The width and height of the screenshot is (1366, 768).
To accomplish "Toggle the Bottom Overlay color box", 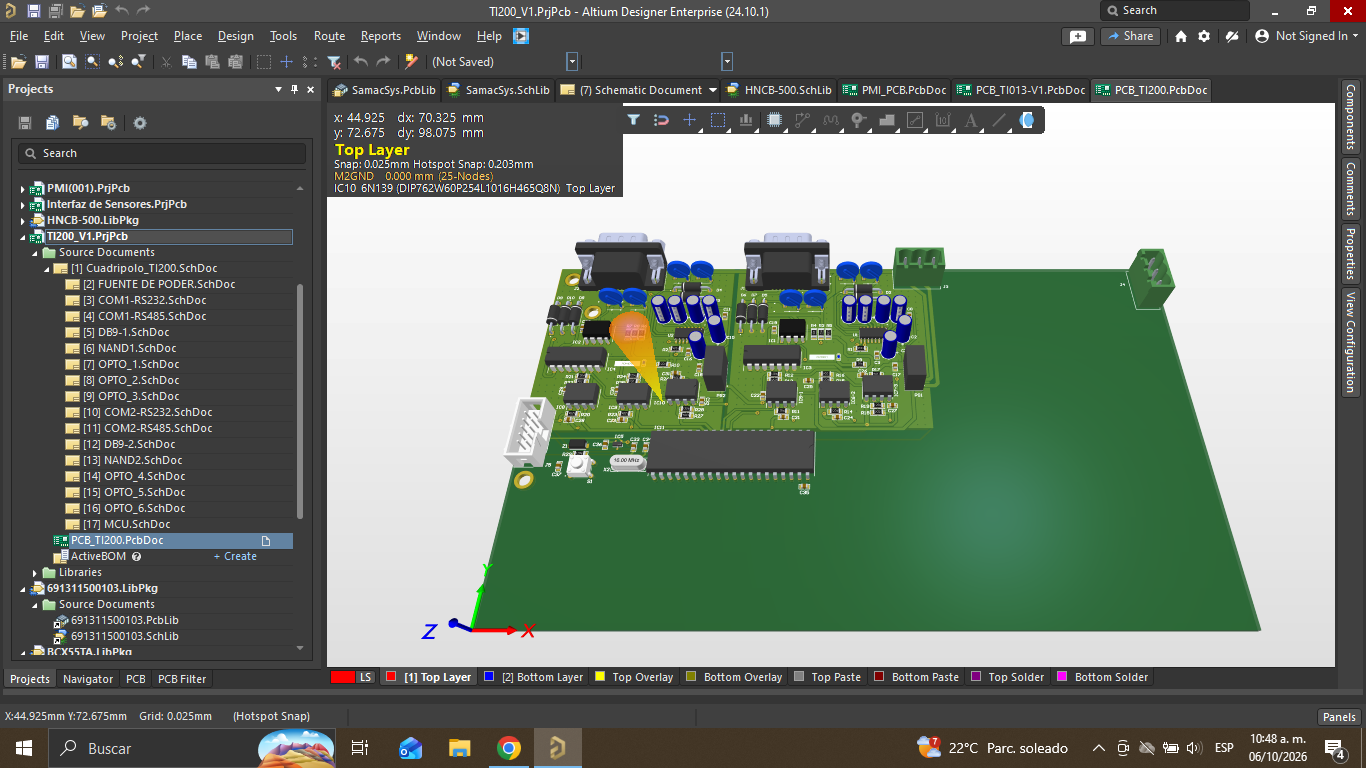I will pyautogui.click(x=691, y=677).
